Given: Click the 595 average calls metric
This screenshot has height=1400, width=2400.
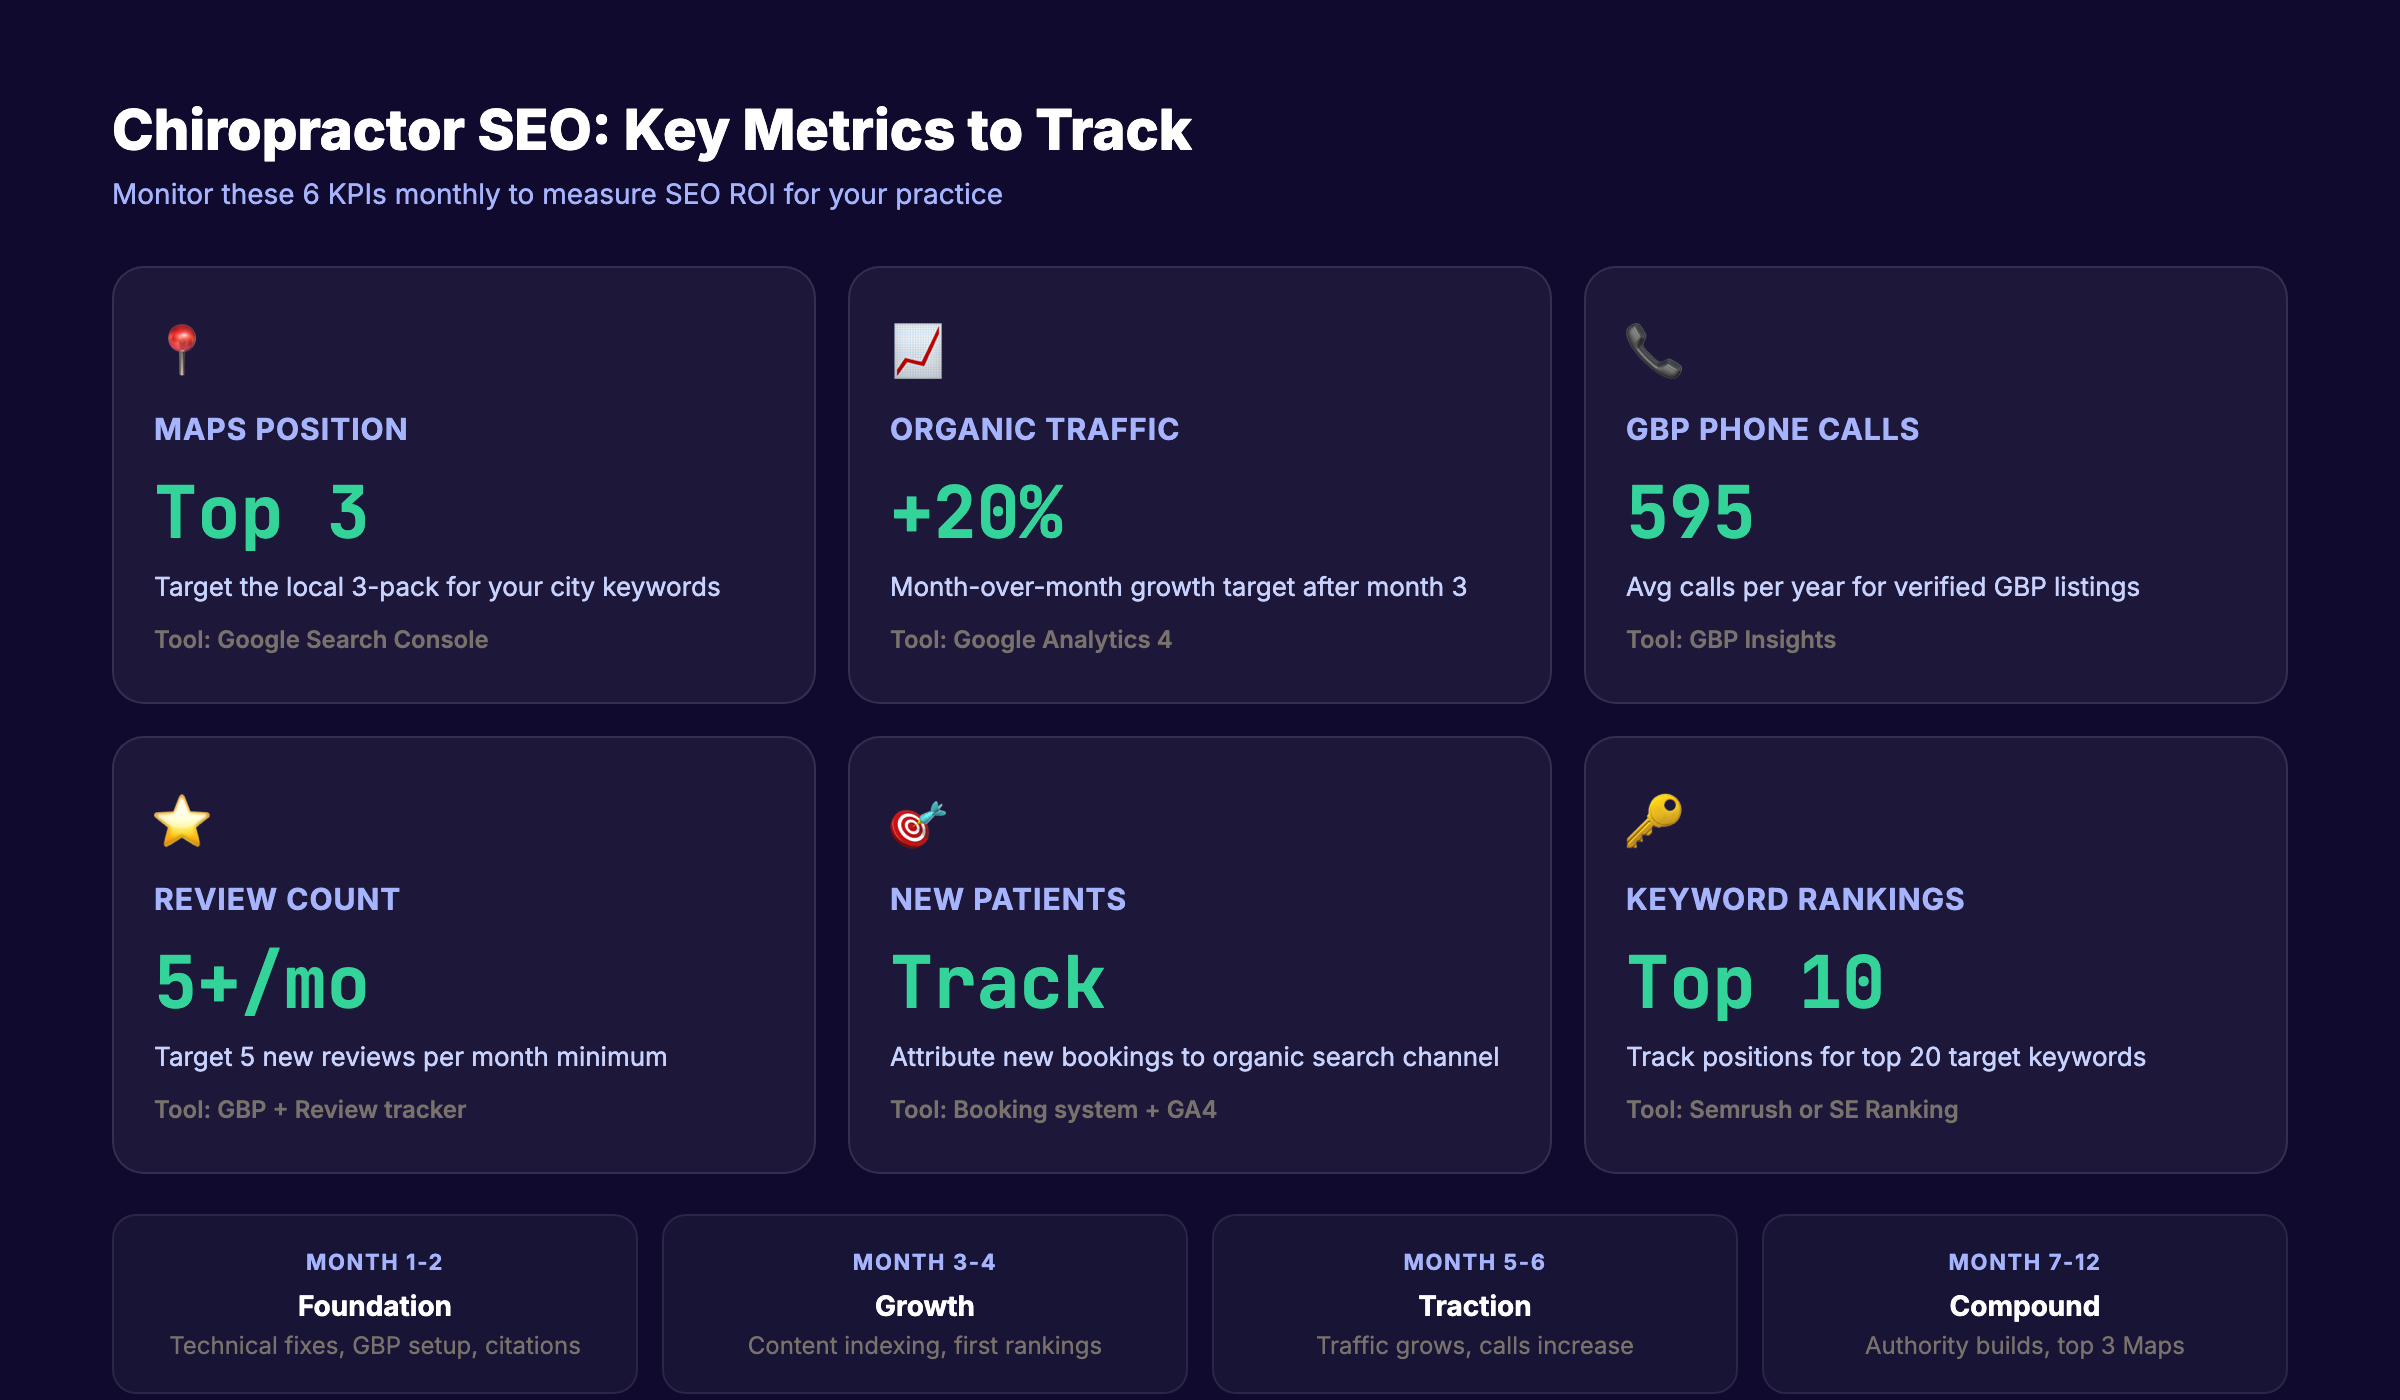Looking at the screenshot, I should pyautogui.click(x=1689, y=513).
